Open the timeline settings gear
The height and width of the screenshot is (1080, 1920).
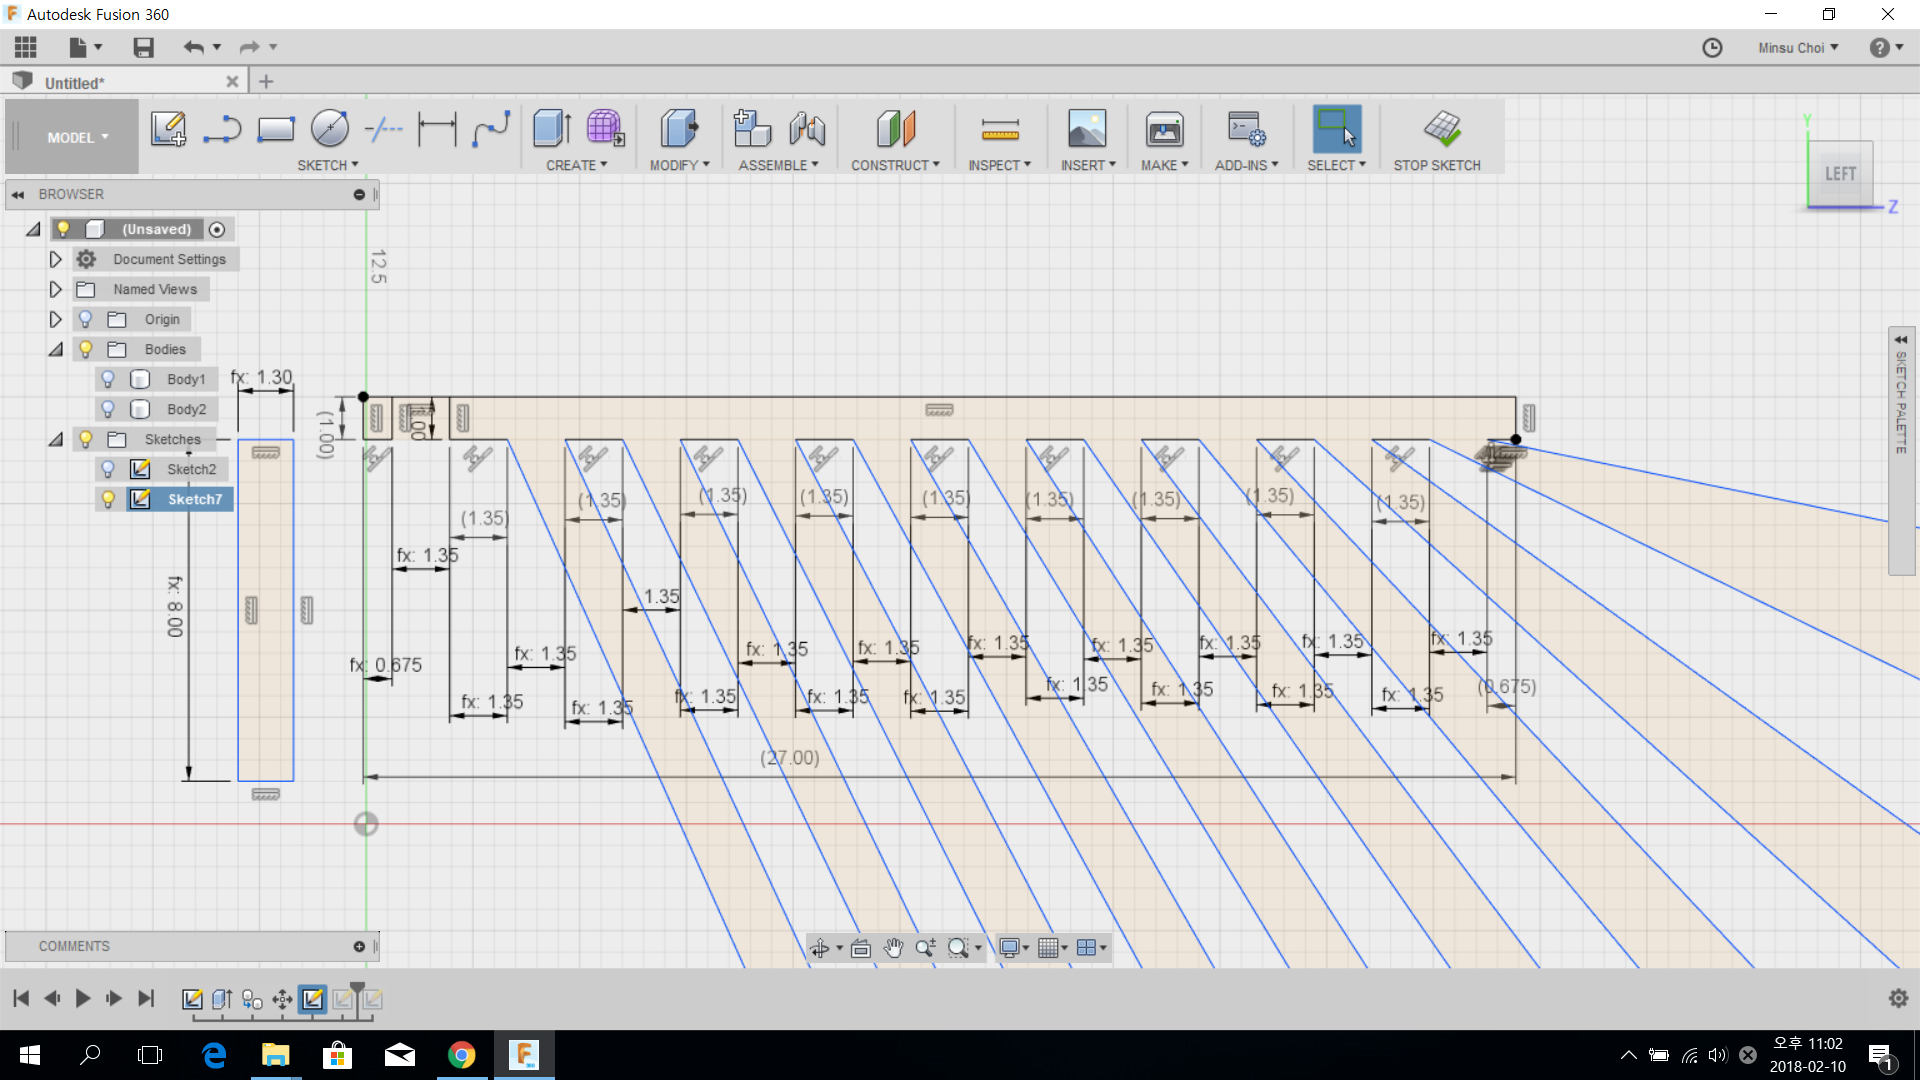(x=1898, y=998)
